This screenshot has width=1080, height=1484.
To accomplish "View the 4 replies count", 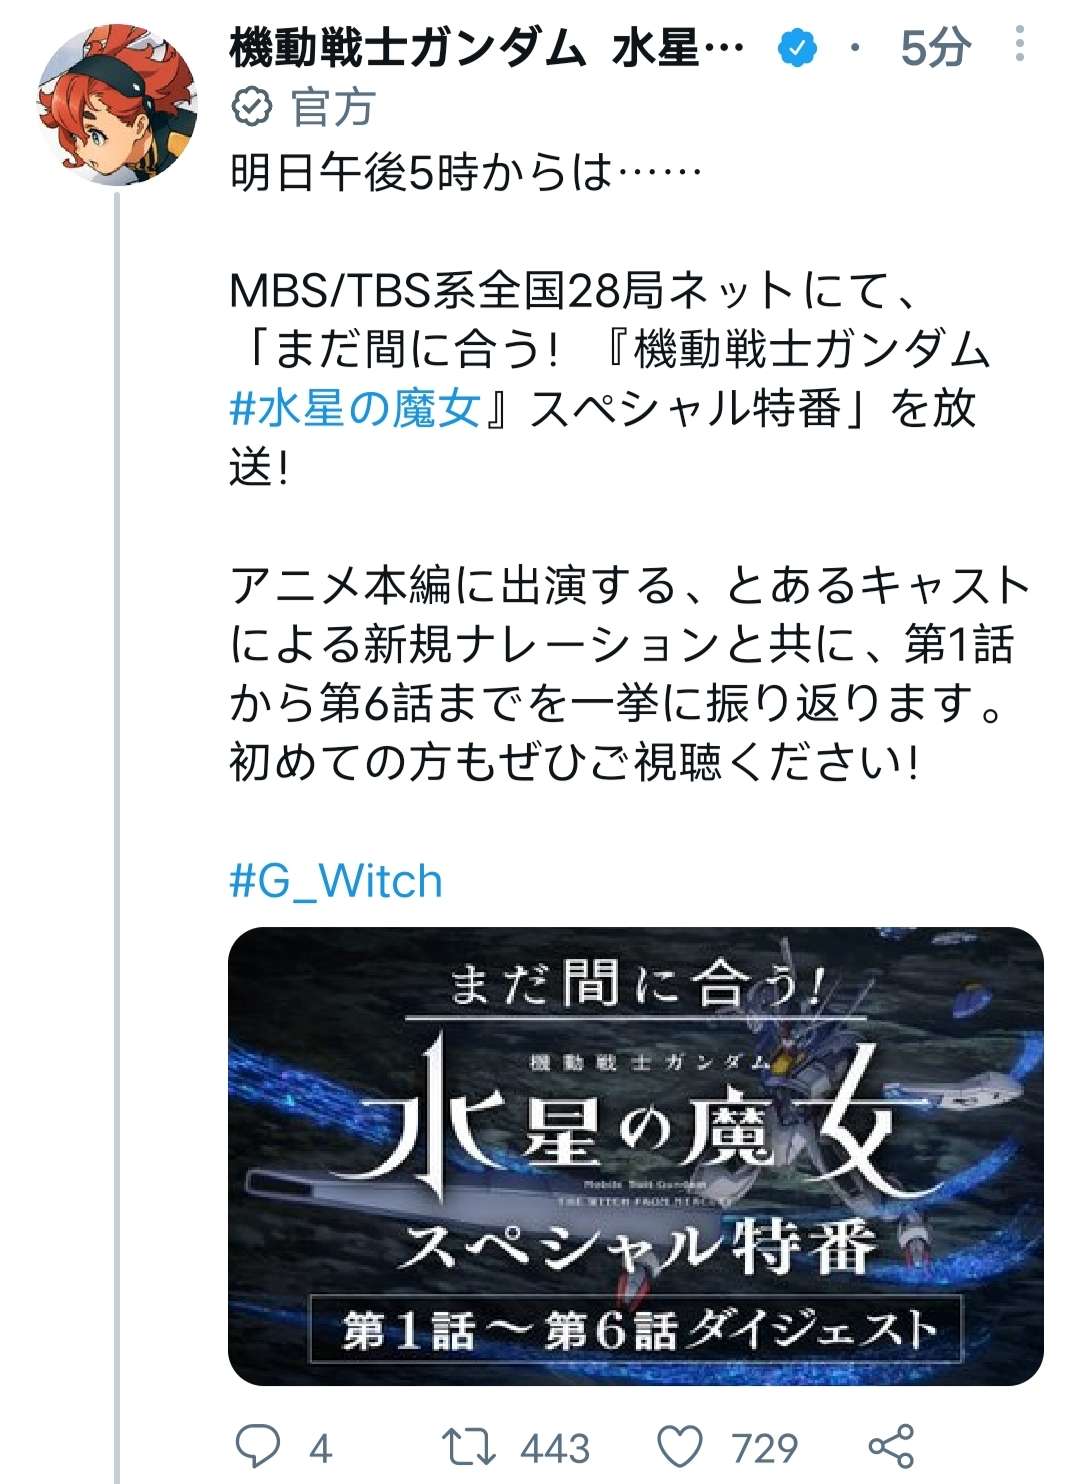I will click(320, 1448).
